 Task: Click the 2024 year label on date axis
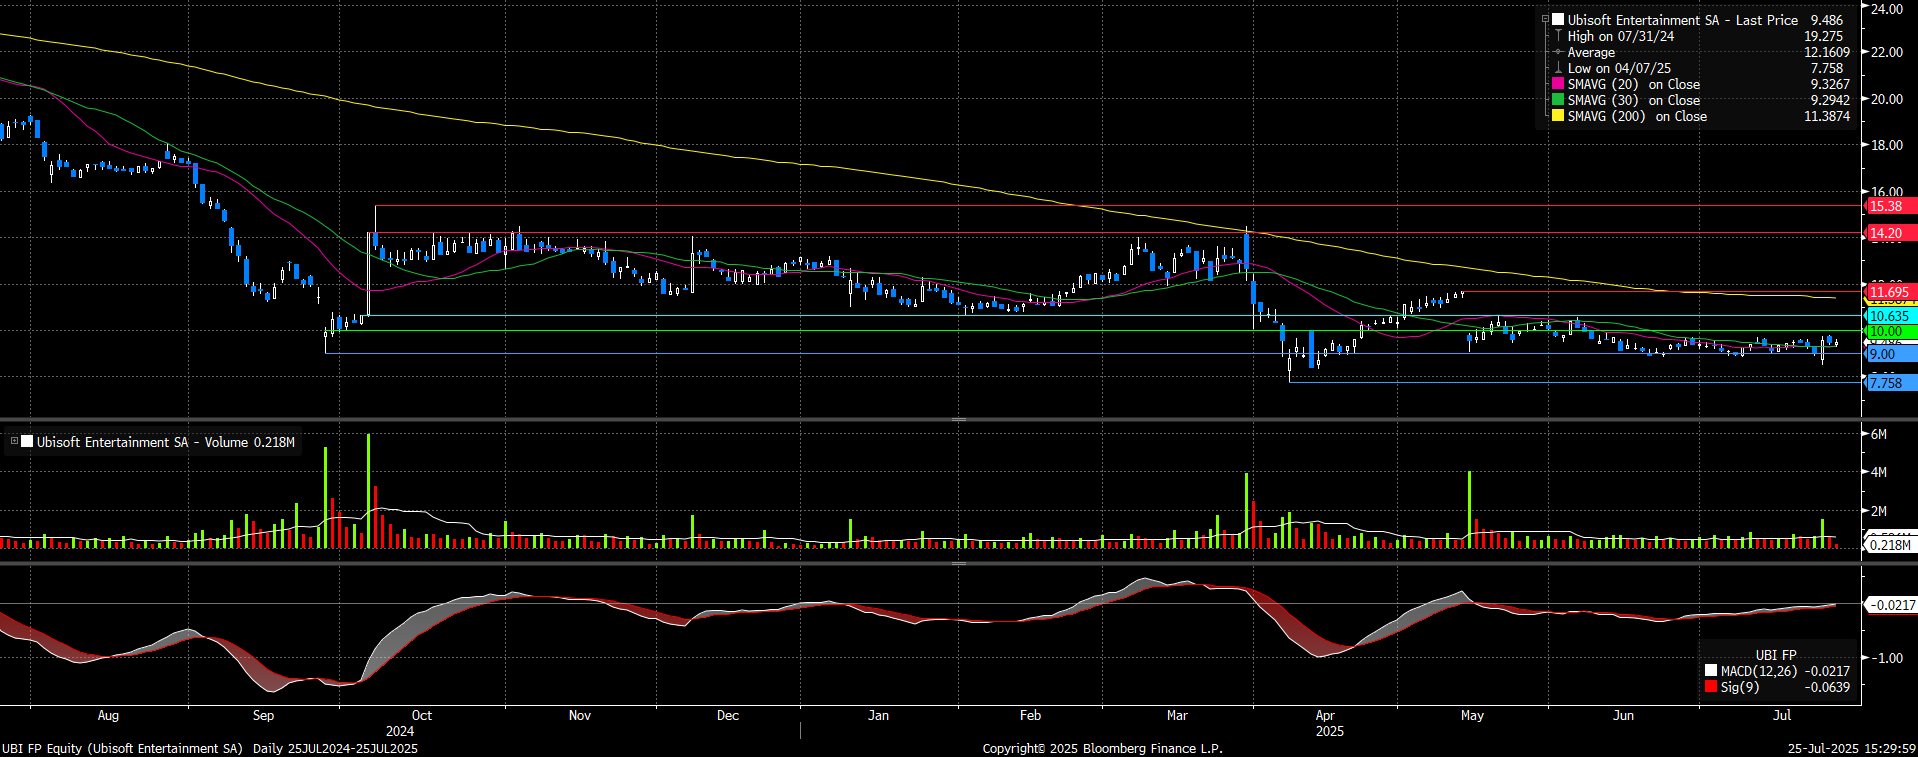[400, 731]
